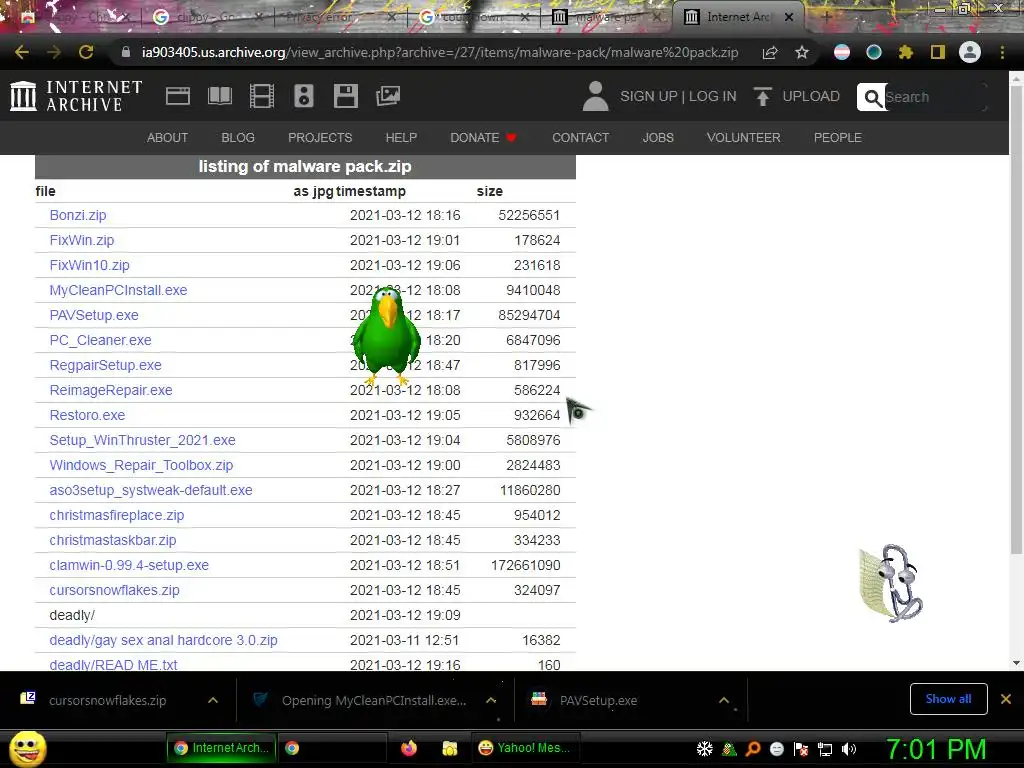The height and width of the screenshot is (768, 1024).
Task: Open the HELP menu item
Action: [401, 138]
